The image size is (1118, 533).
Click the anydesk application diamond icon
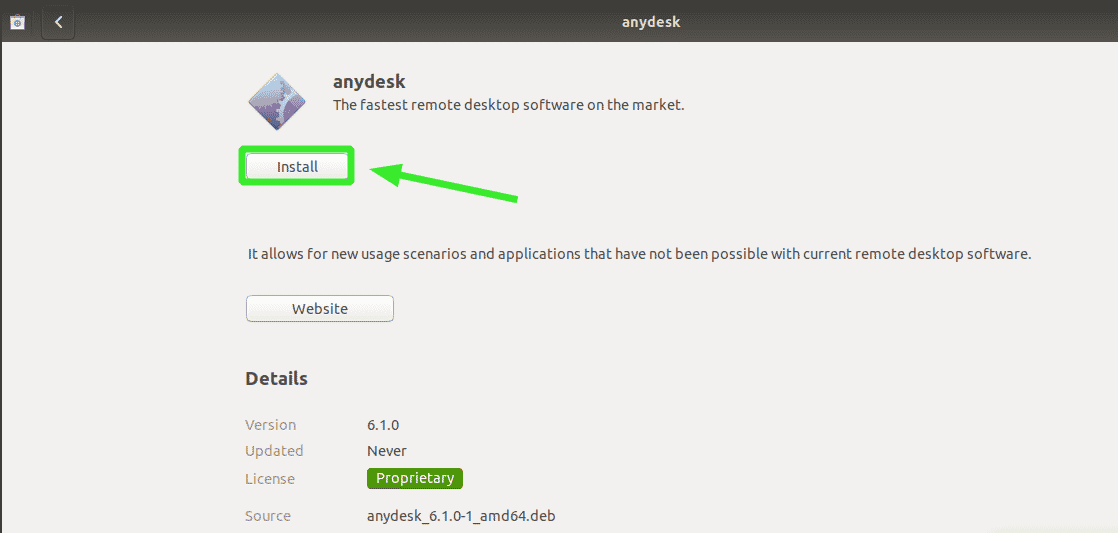pos(277,101)
